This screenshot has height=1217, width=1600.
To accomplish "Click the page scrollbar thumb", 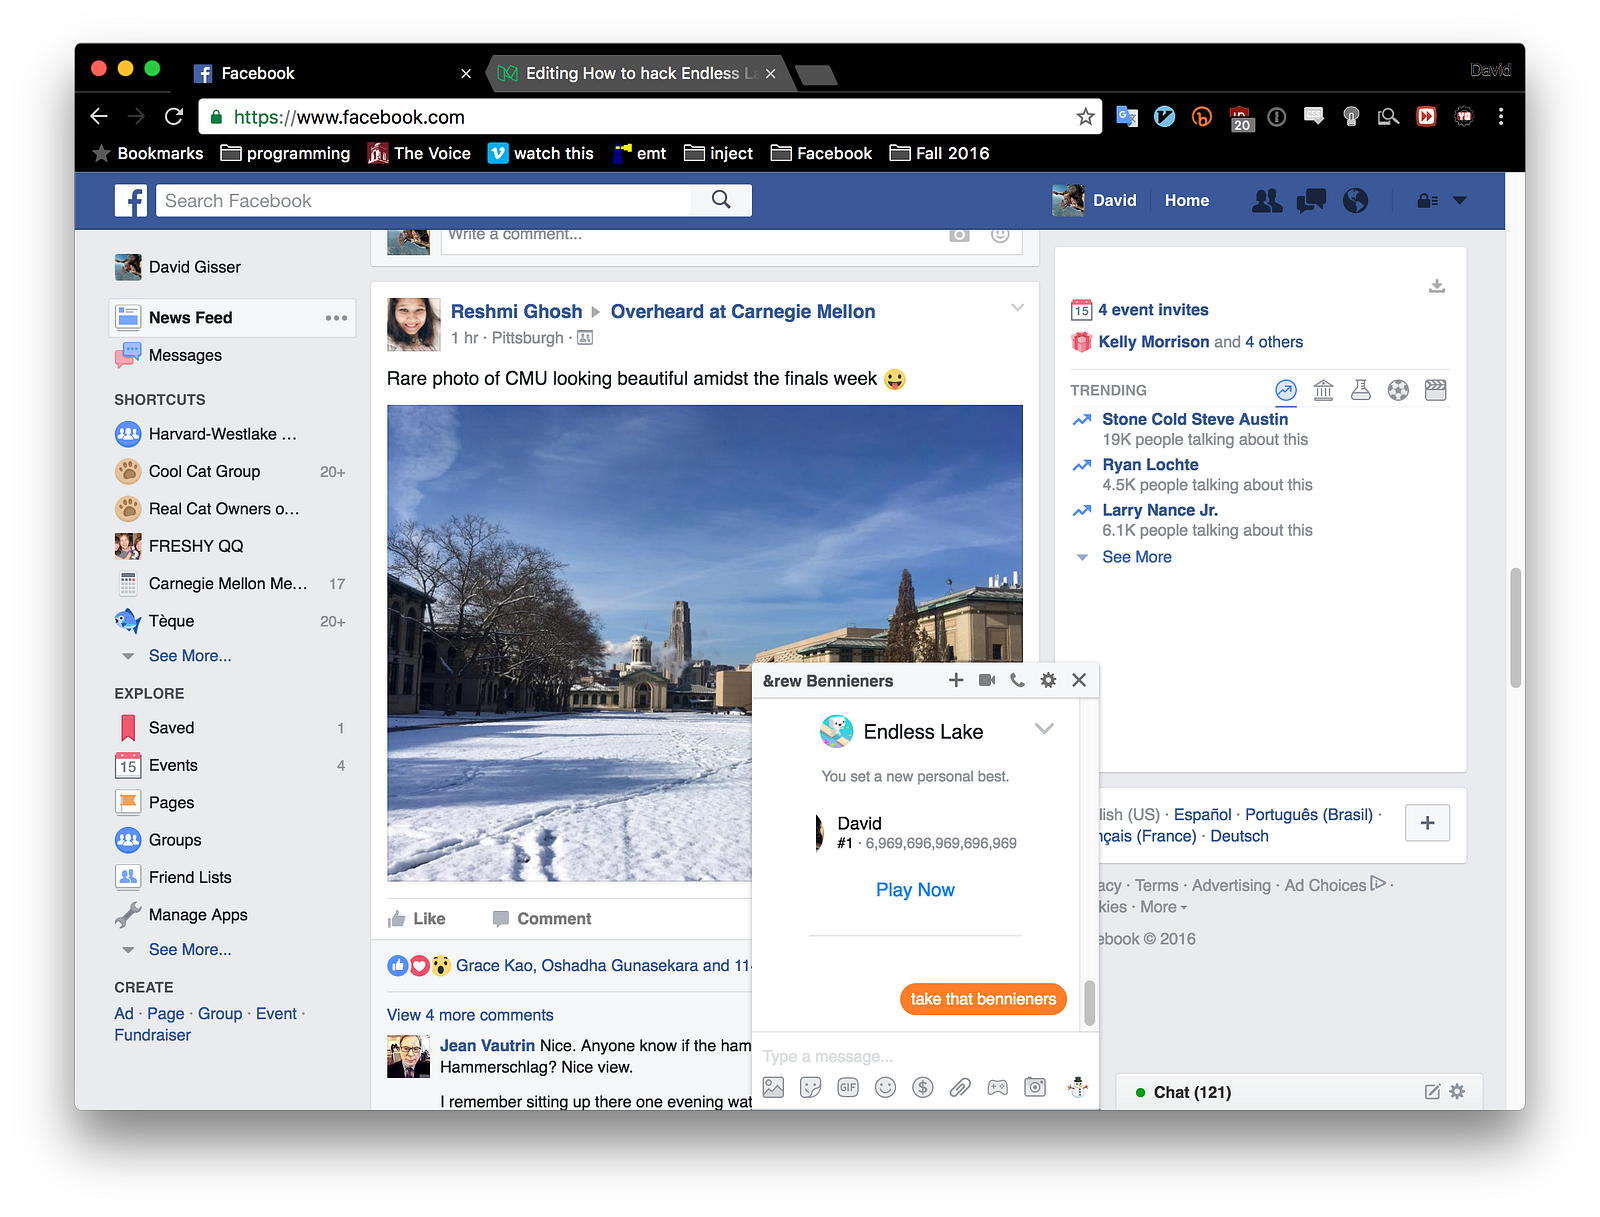I will coord(1516,628).
